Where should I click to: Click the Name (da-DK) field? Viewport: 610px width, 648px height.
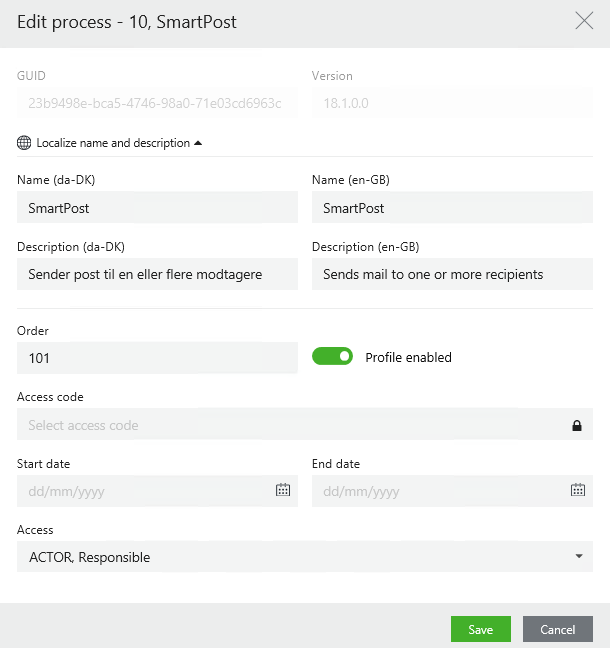[157, 208]
